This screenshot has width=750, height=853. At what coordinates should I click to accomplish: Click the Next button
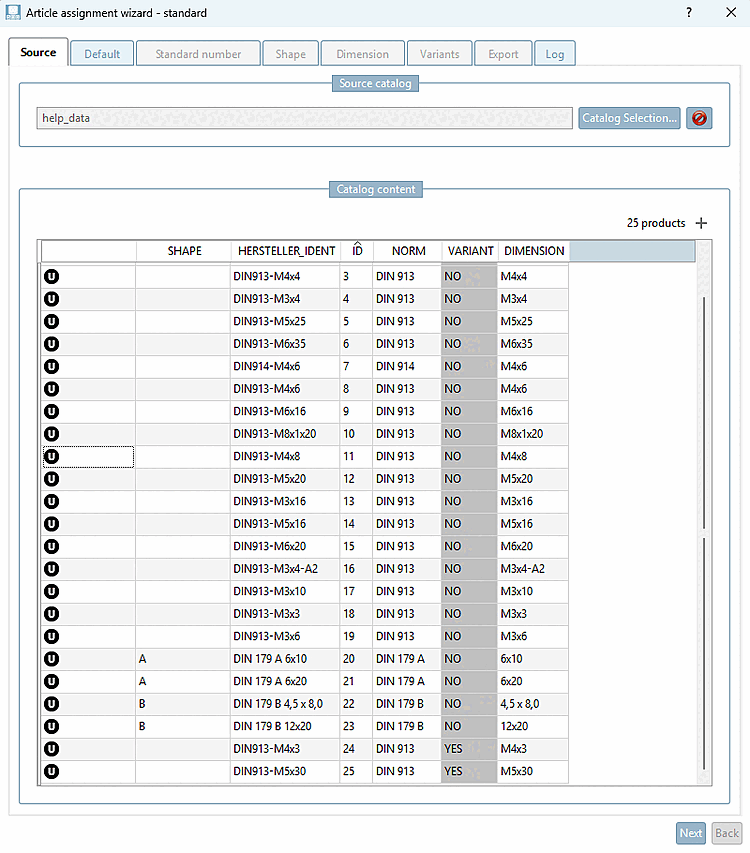coord(691,833)
